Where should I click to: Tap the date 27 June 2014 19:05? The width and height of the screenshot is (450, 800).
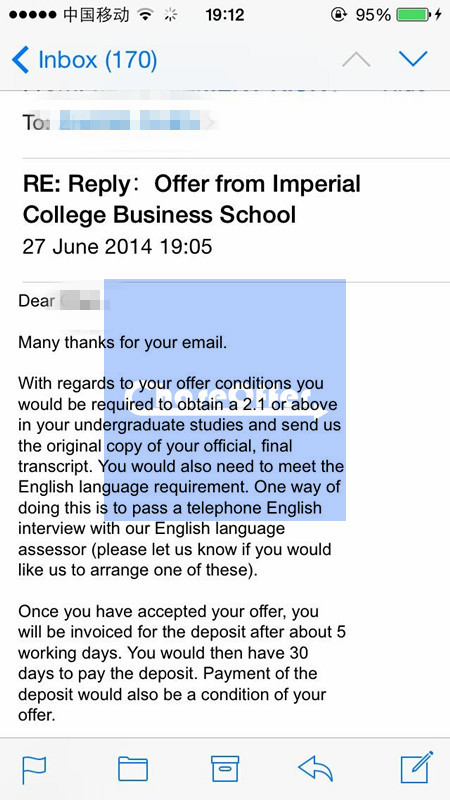pyautogui.click(x=117, y=246)
